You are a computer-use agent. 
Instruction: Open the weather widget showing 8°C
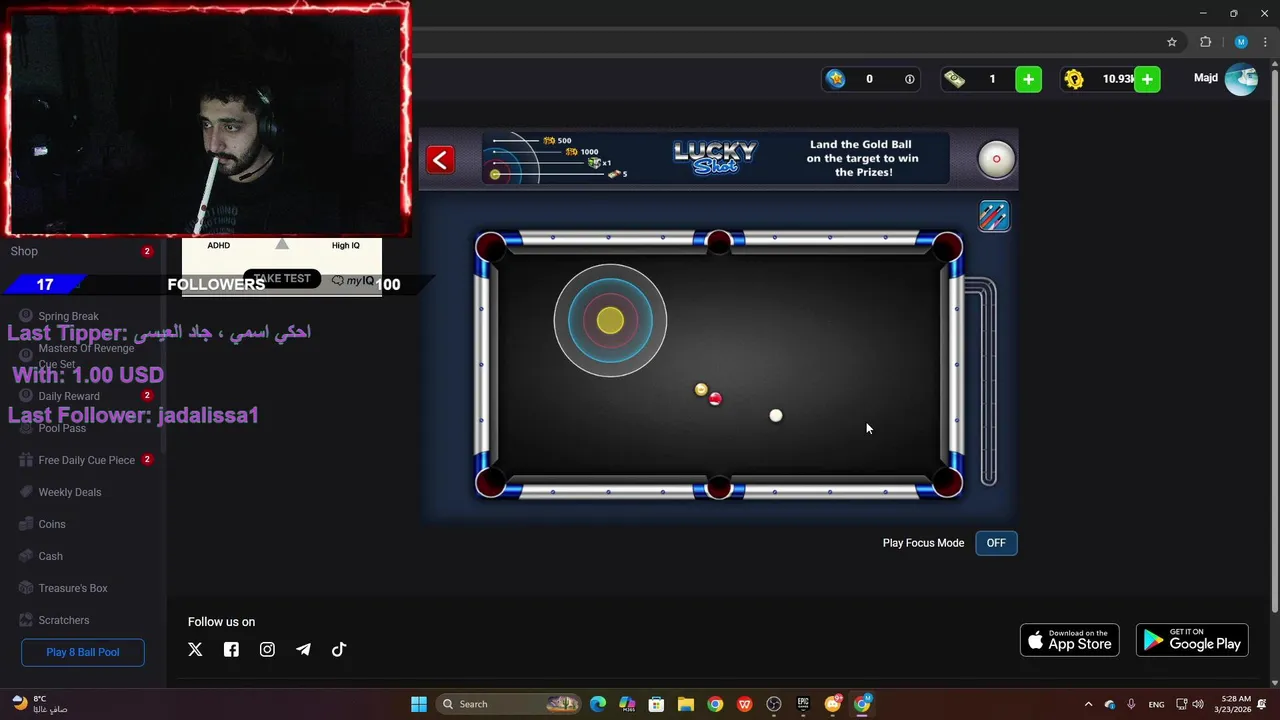pos(39,704)
